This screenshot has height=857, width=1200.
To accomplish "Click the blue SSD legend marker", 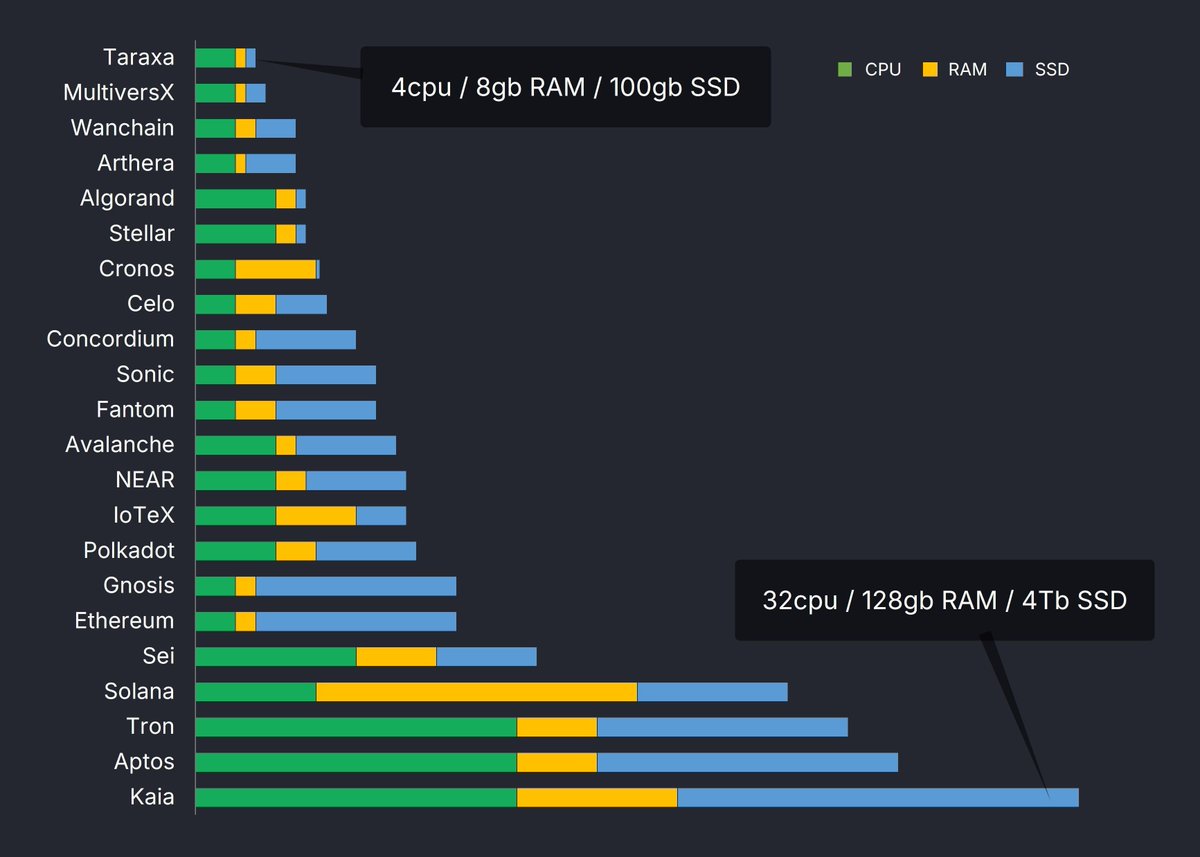I will pos(1012,70).
